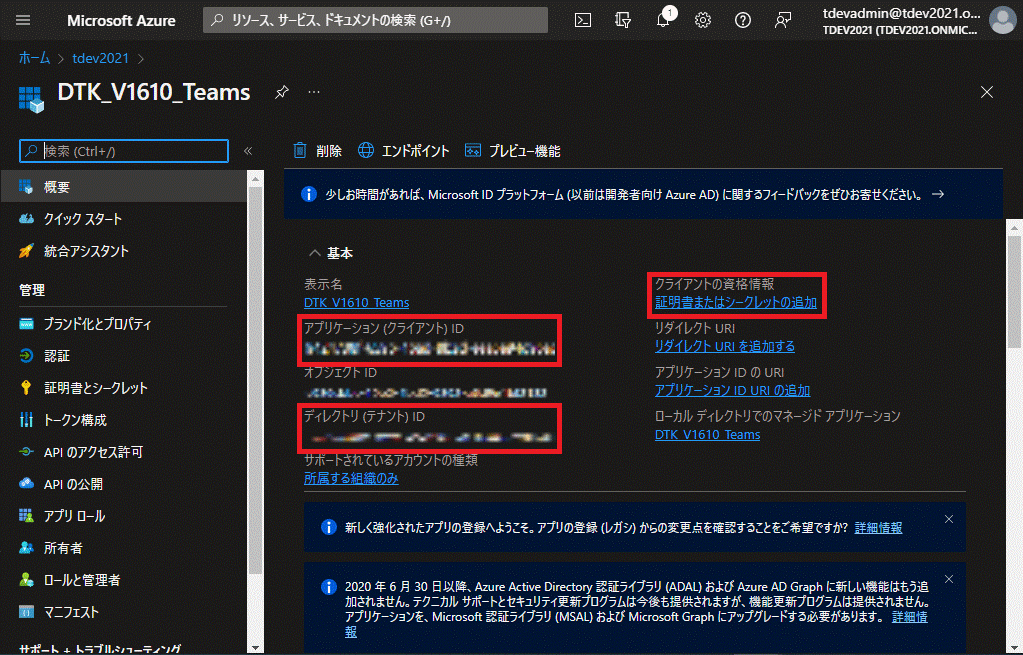The image size is (1023, 655).
Task: Click リダイレクト URI を追加する link
Action: pos(725,346)
